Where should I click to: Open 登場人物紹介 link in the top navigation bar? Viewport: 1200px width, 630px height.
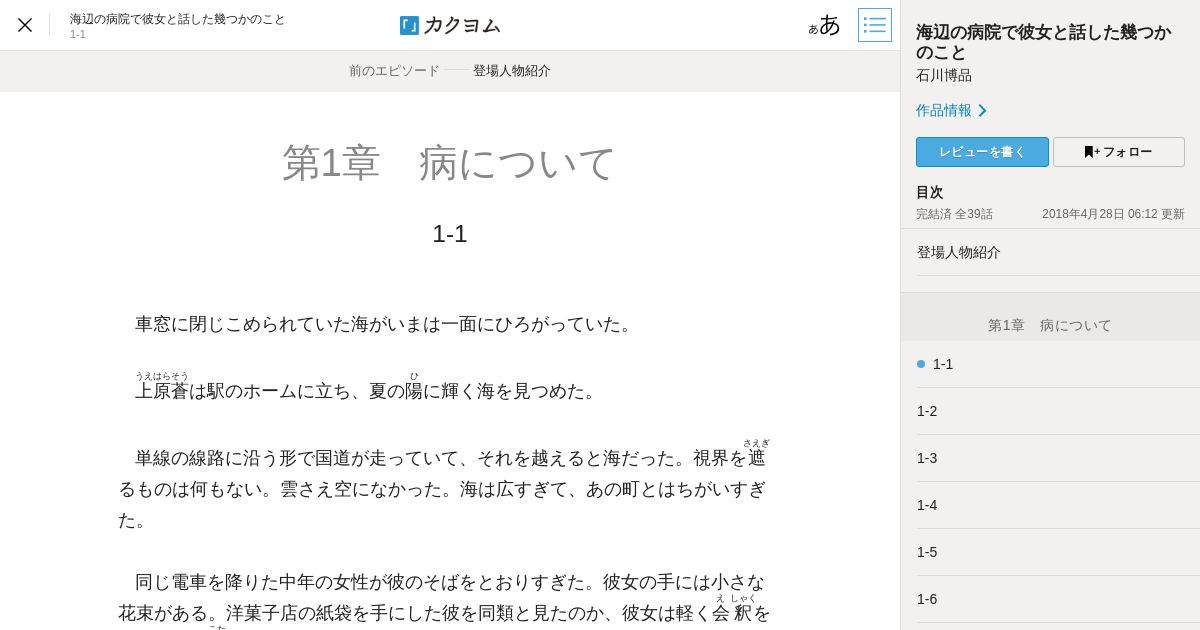click(x=512, y=71)
